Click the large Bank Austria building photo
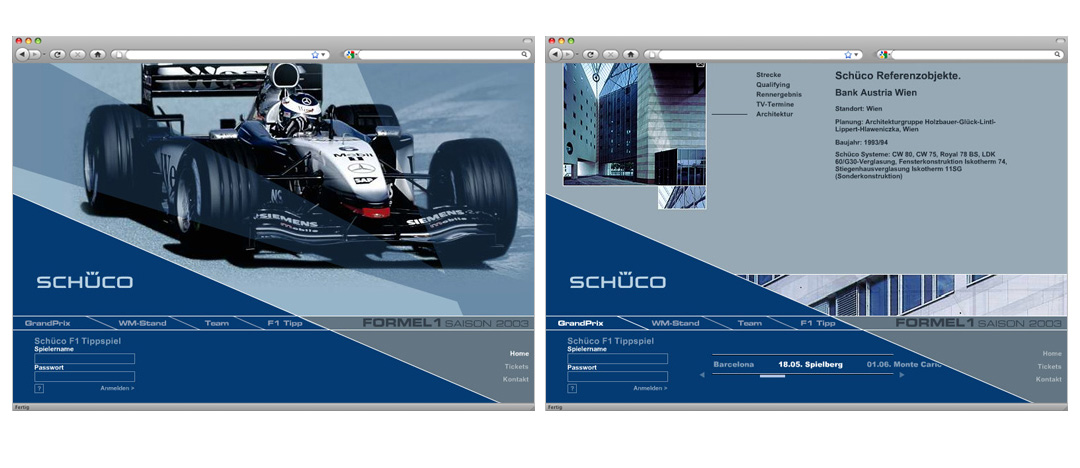This screenshot has width=1080, height=468. (634, 124)
